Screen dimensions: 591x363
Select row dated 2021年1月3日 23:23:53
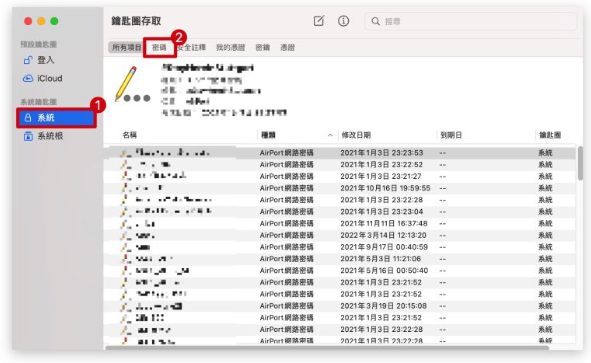click(x=339, y=153)
